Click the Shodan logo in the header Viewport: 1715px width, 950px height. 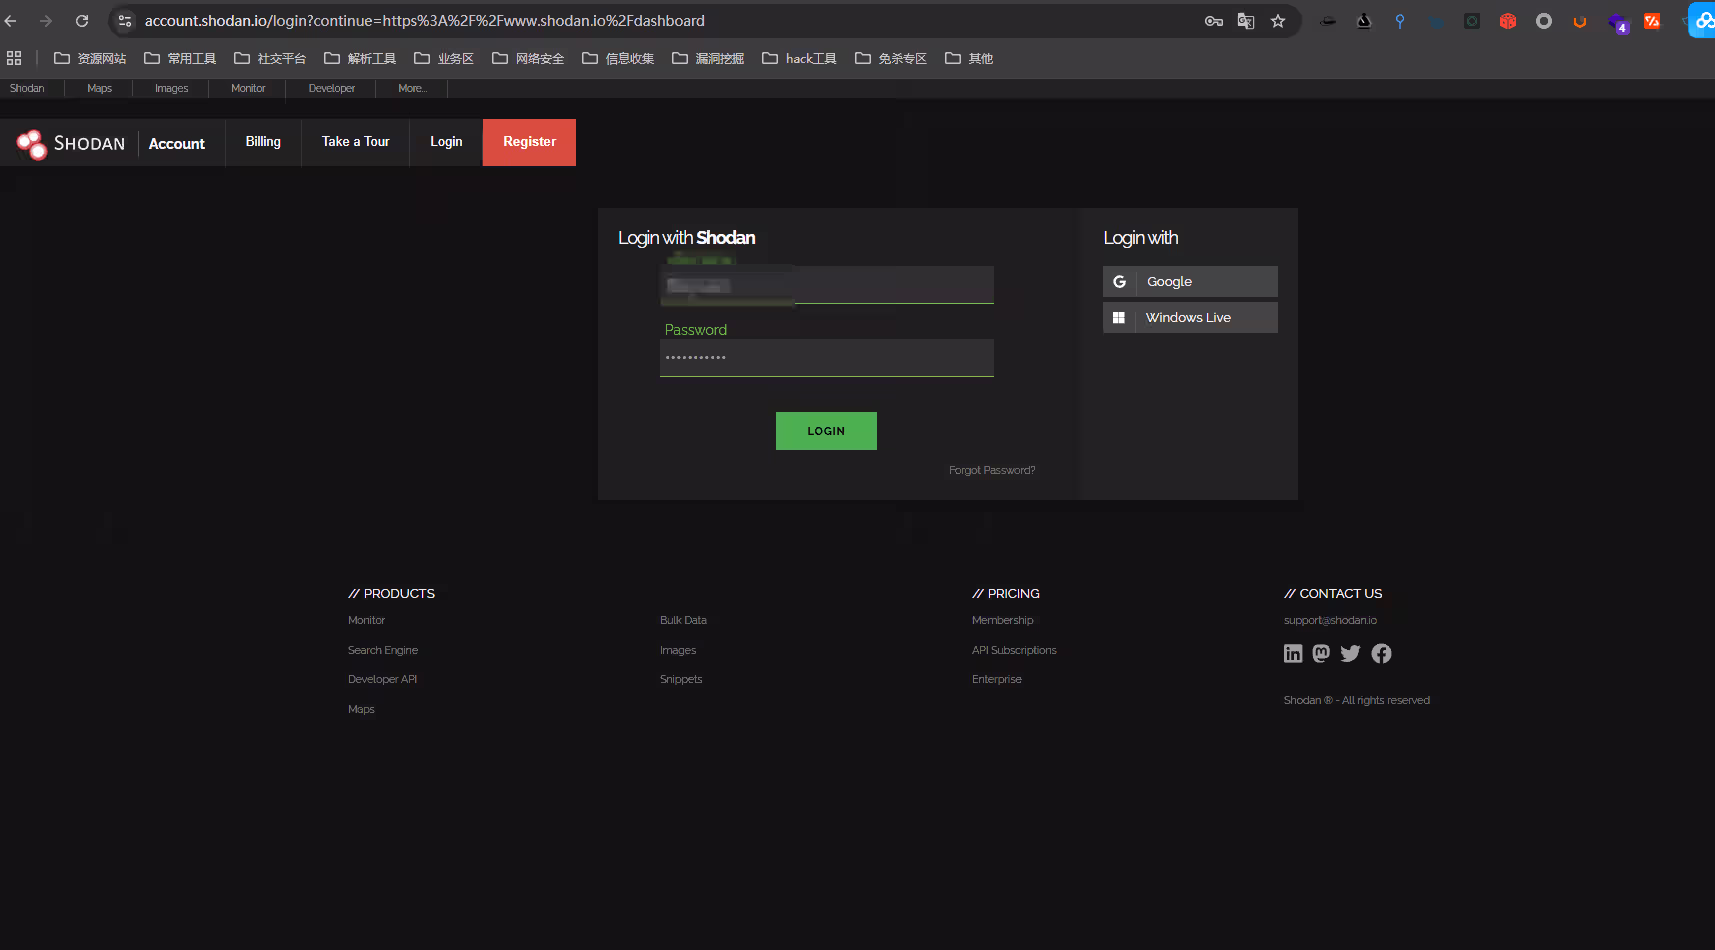pyautogui.click(x=68, y=143)
